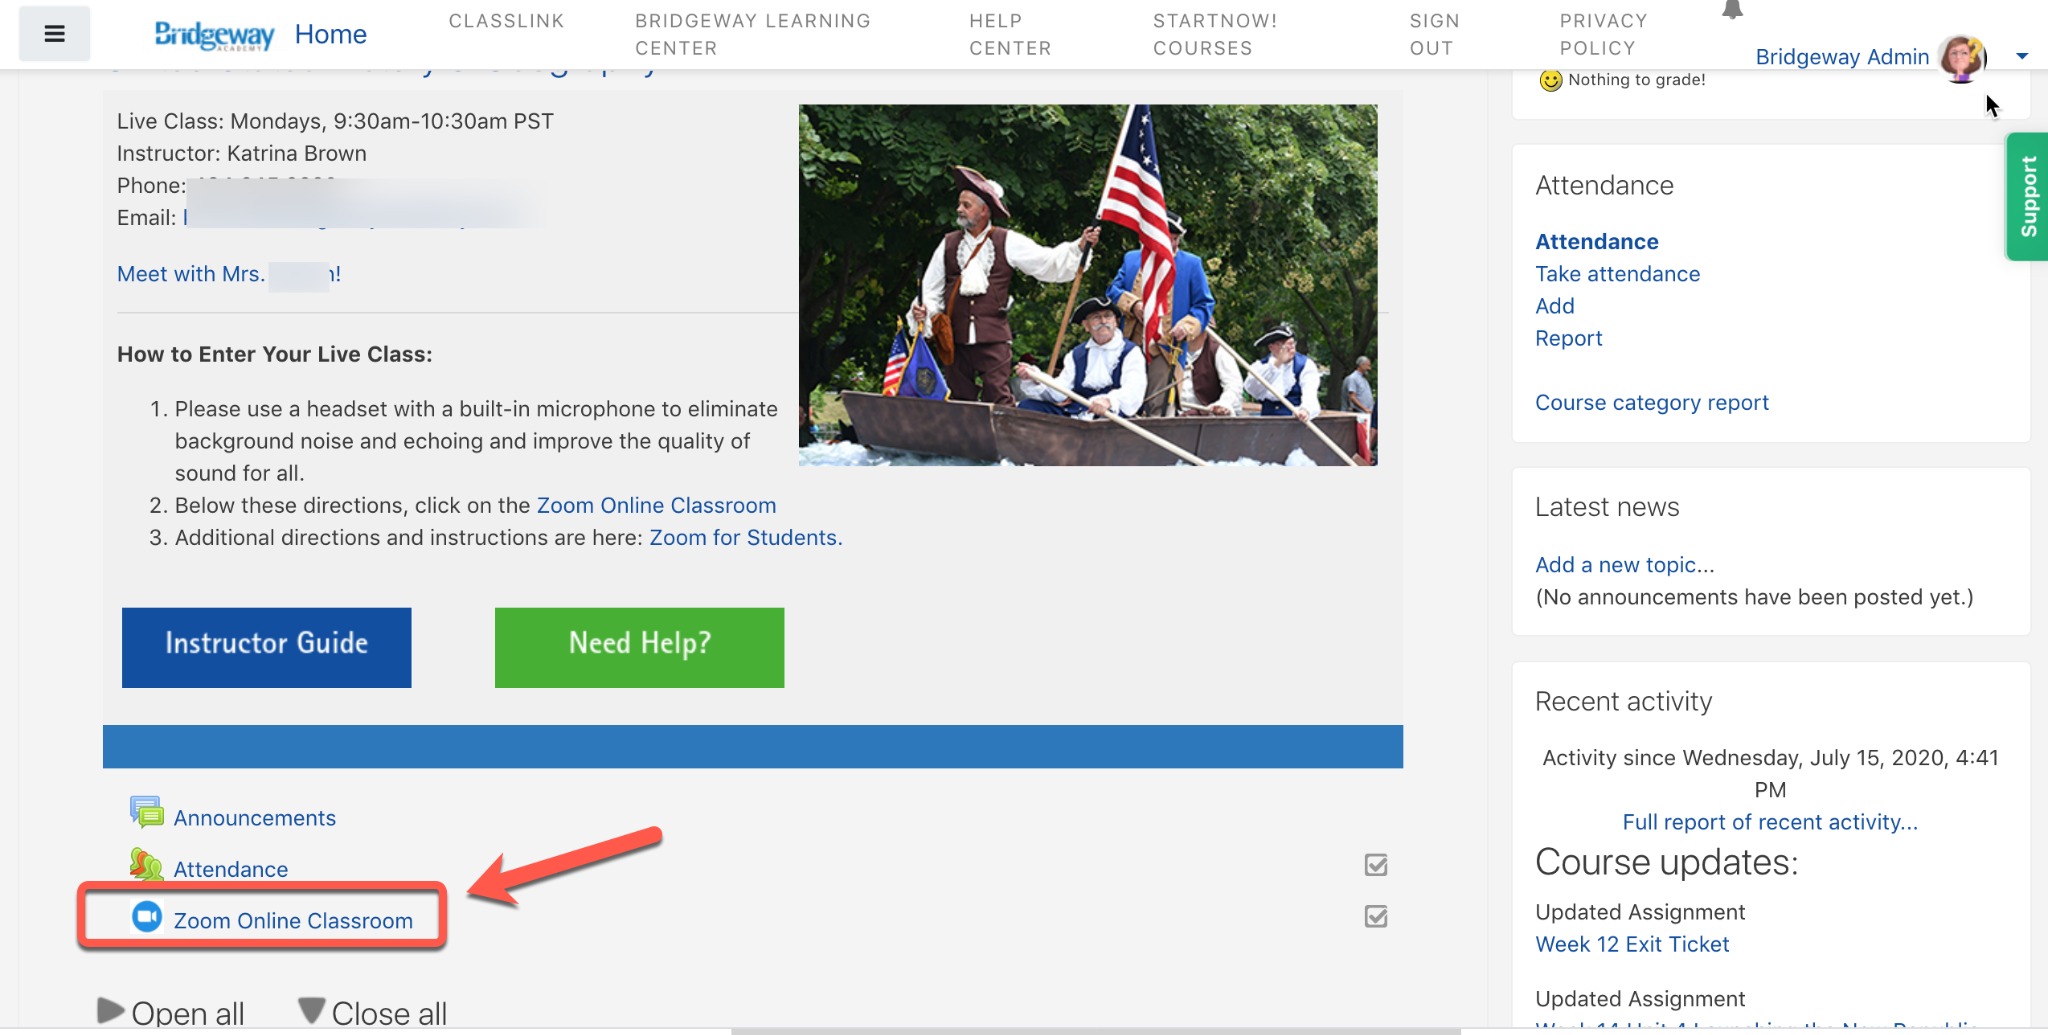
Task: Click the colonial boat parade image
Action: [1088, 285]
